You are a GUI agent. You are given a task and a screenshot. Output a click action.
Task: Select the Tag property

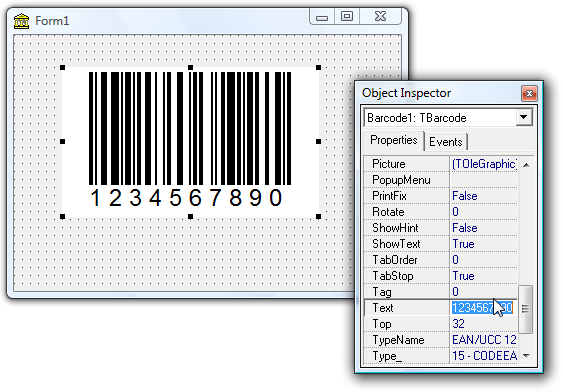coord(406,292)
